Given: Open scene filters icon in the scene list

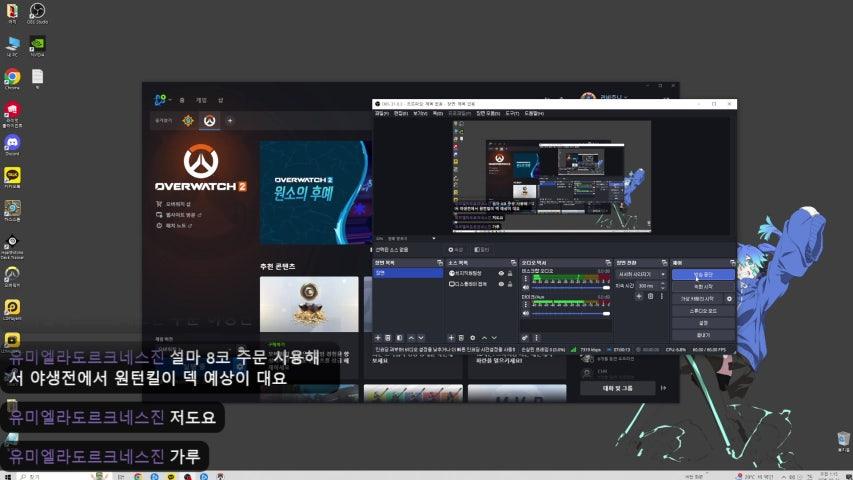Looking at the screenshot, I should (399, 338).
